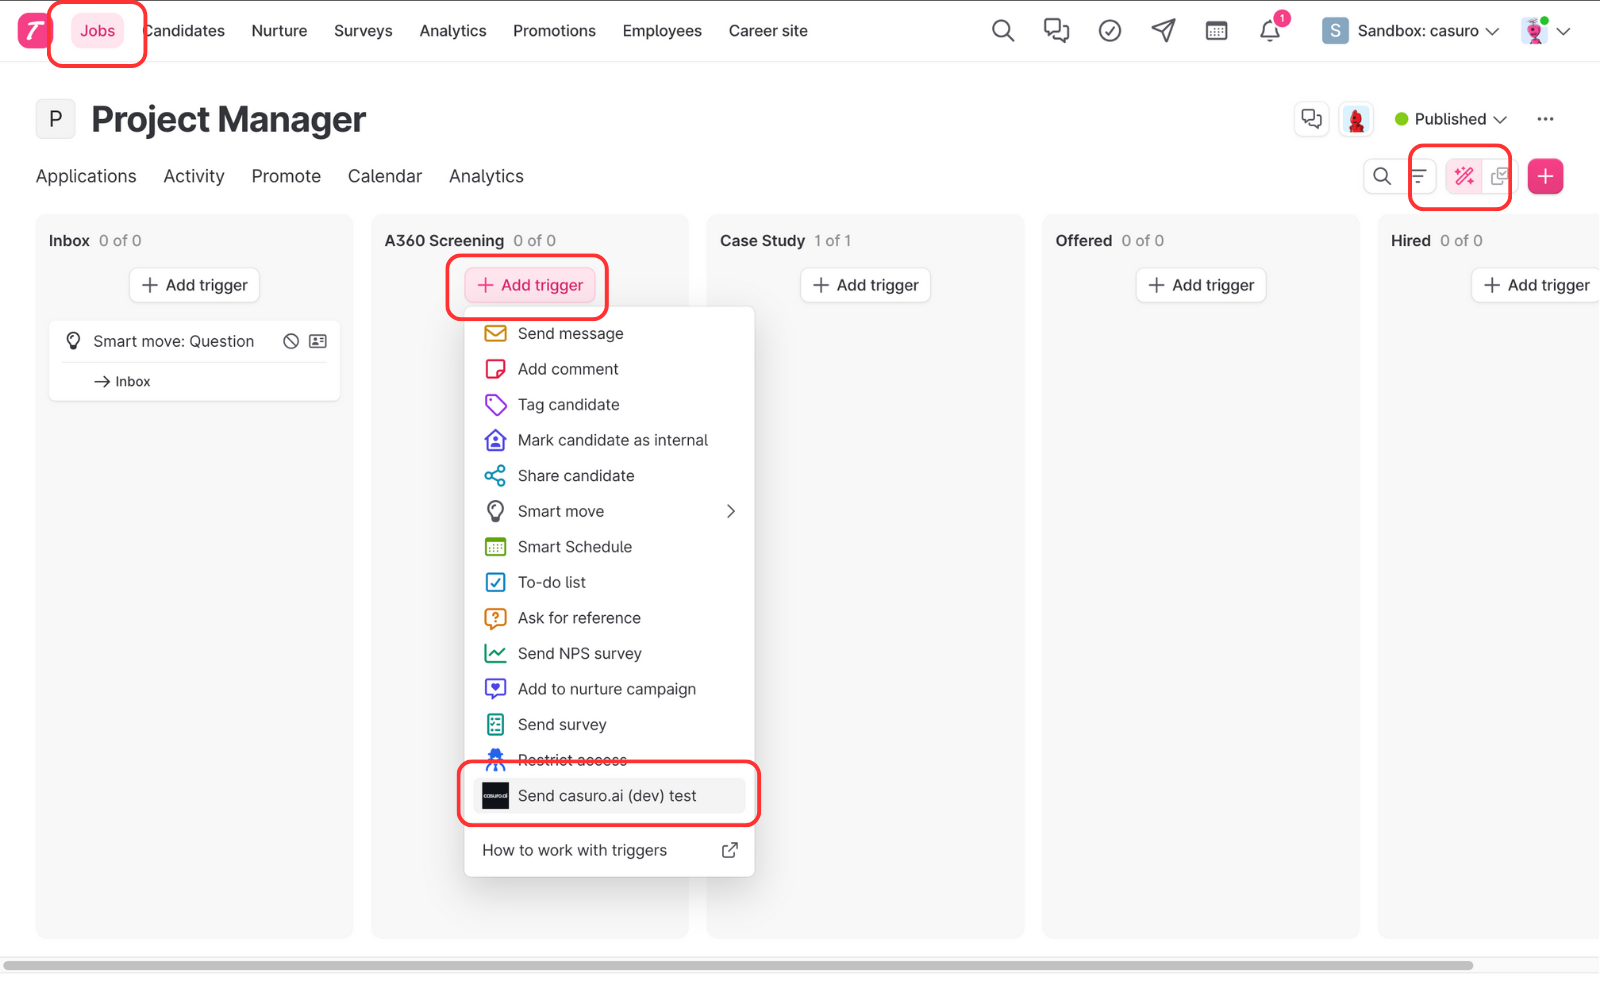Switch to the job Calendar tab
Image resolution: width=1600 pixels, height=1000 pixels.
click(385, 176)
